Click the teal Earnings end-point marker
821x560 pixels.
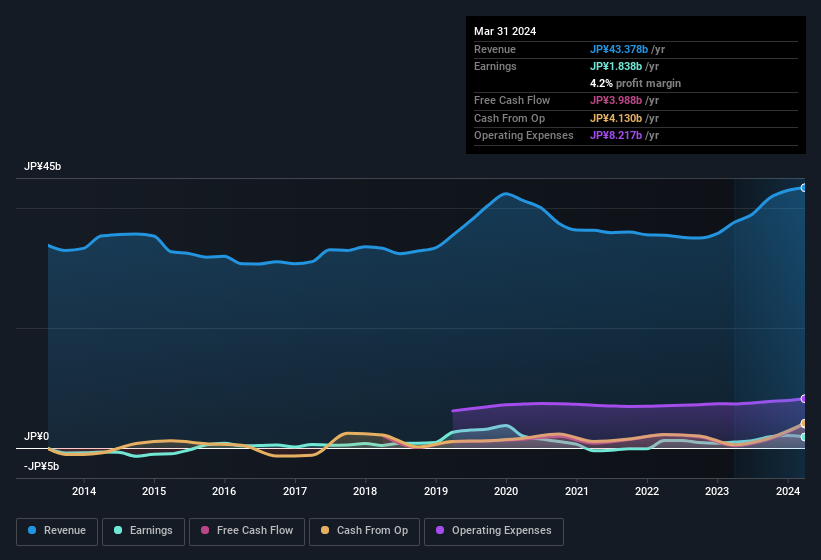click(x=804, y=437)
